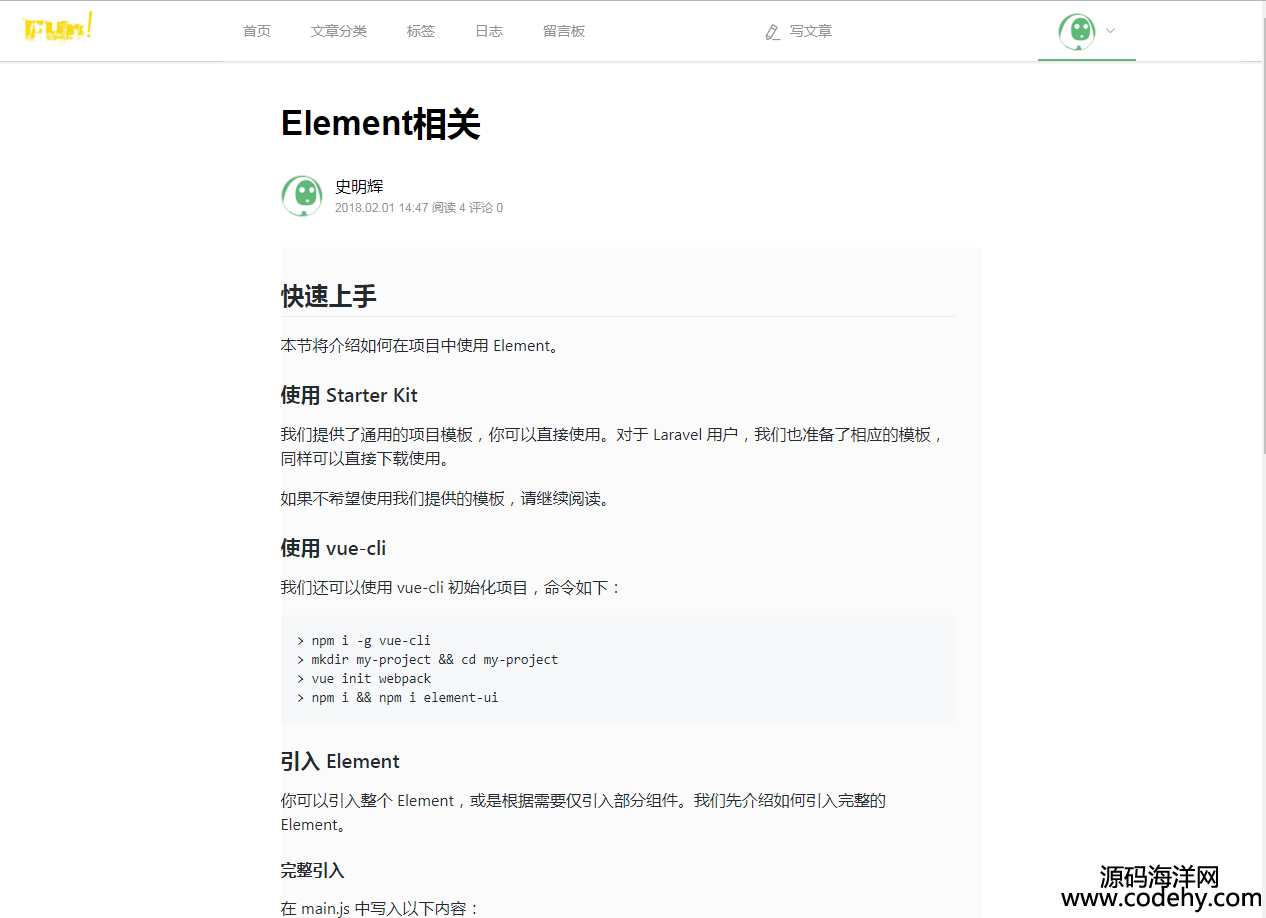Click the yellow Fun! site logo
This screenshot has width=1266, height=918.
[58, 28]
